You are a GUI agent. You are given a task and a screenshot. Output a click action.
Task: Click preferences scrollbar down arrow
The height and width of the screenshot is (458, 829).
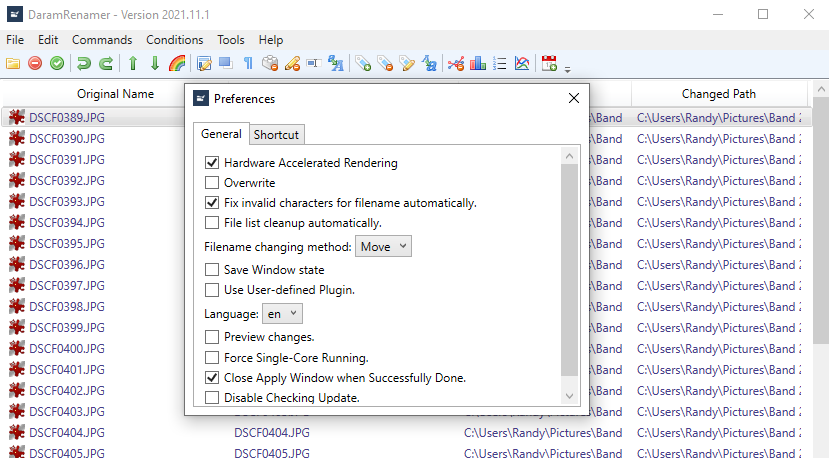coord(569,396)
